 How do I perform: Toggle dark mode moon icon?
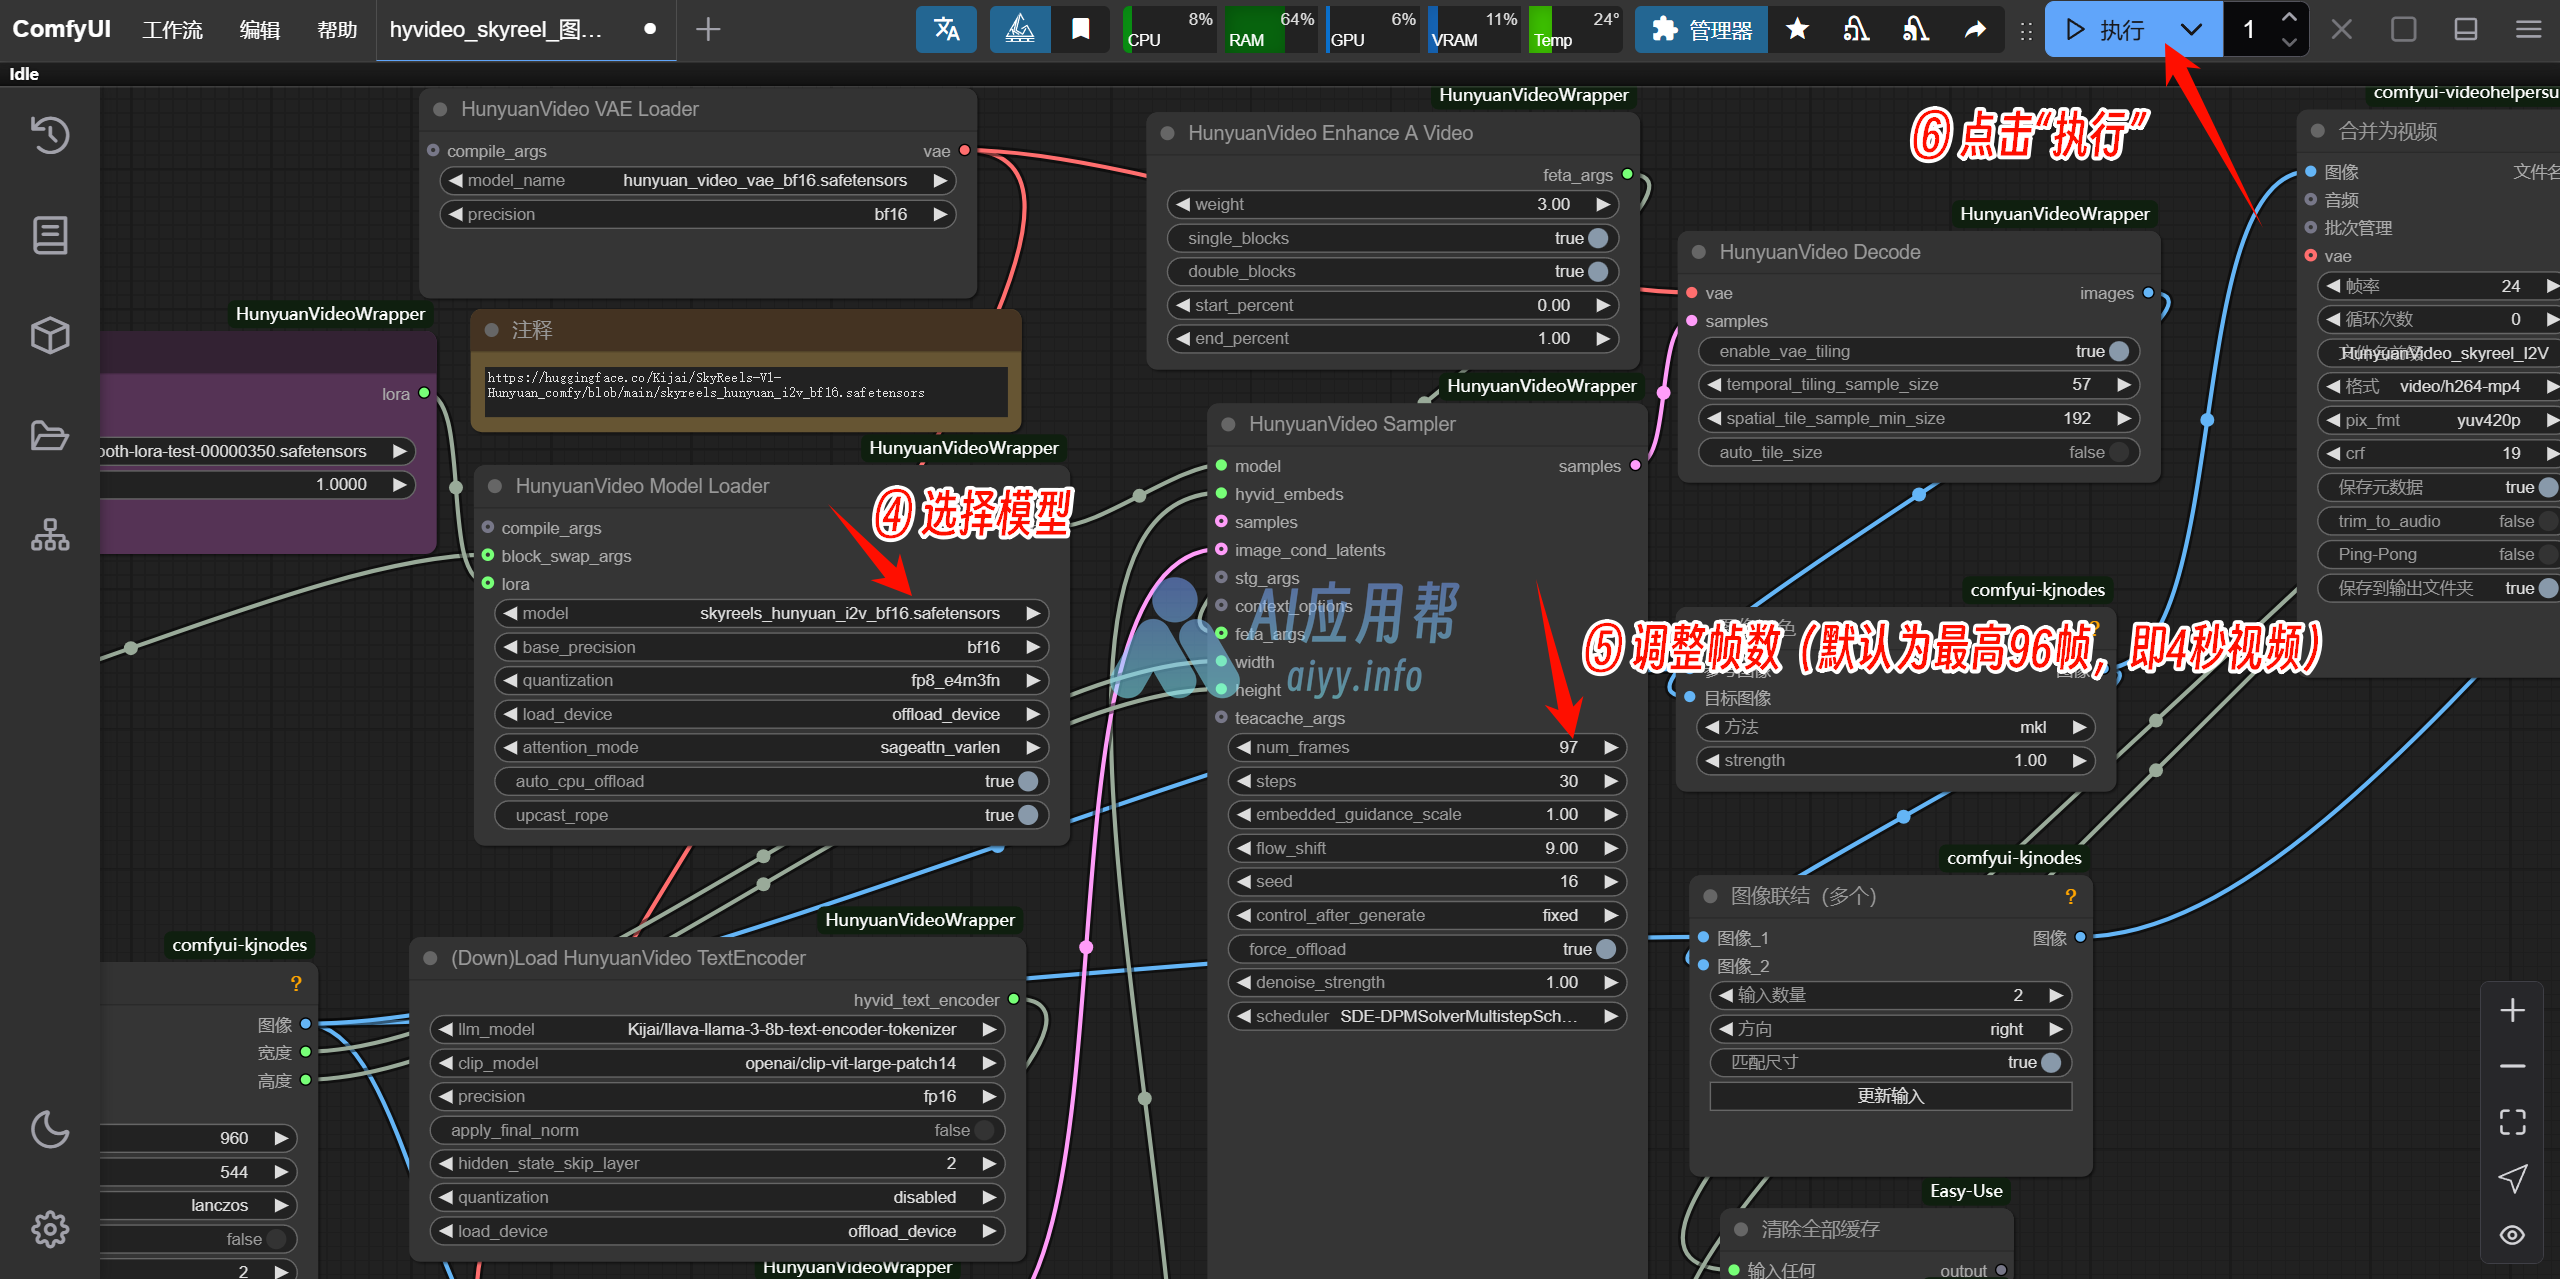point(50,1129)
